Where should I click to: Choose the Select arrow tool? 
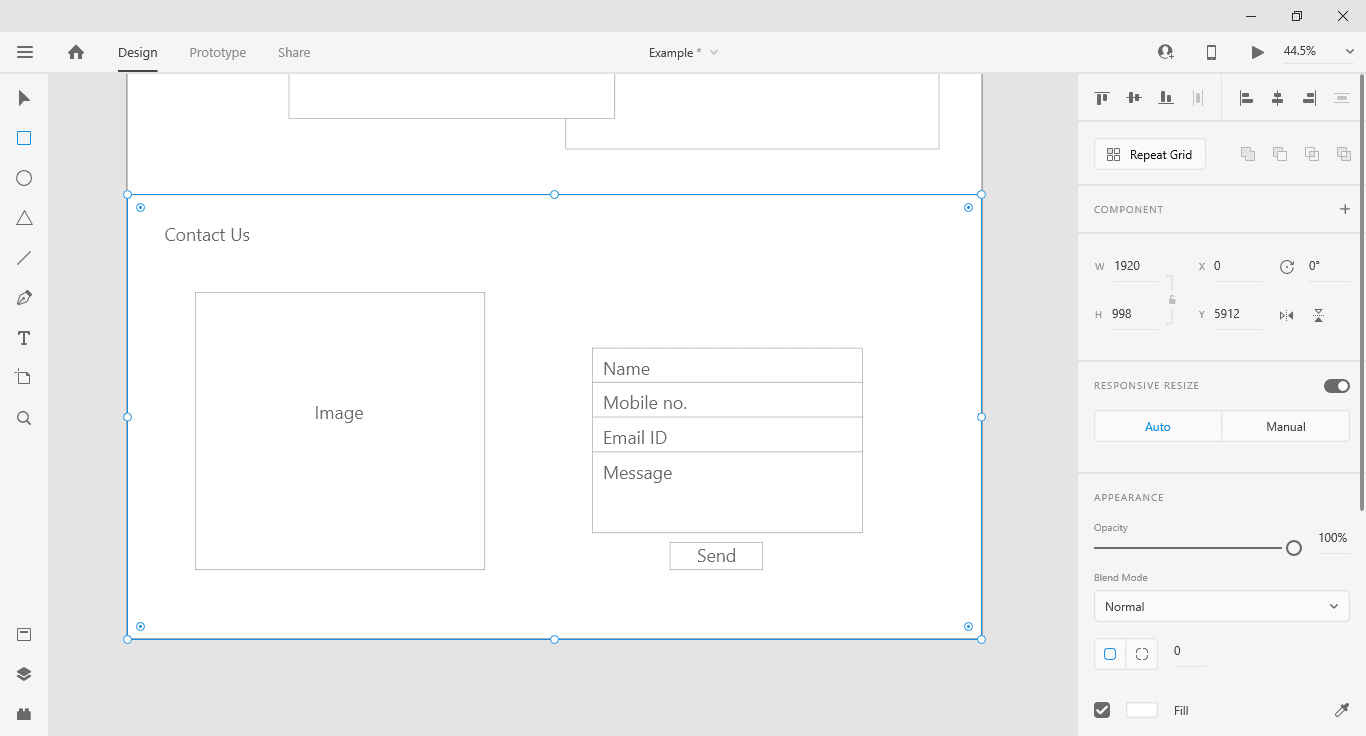point(24,98)
